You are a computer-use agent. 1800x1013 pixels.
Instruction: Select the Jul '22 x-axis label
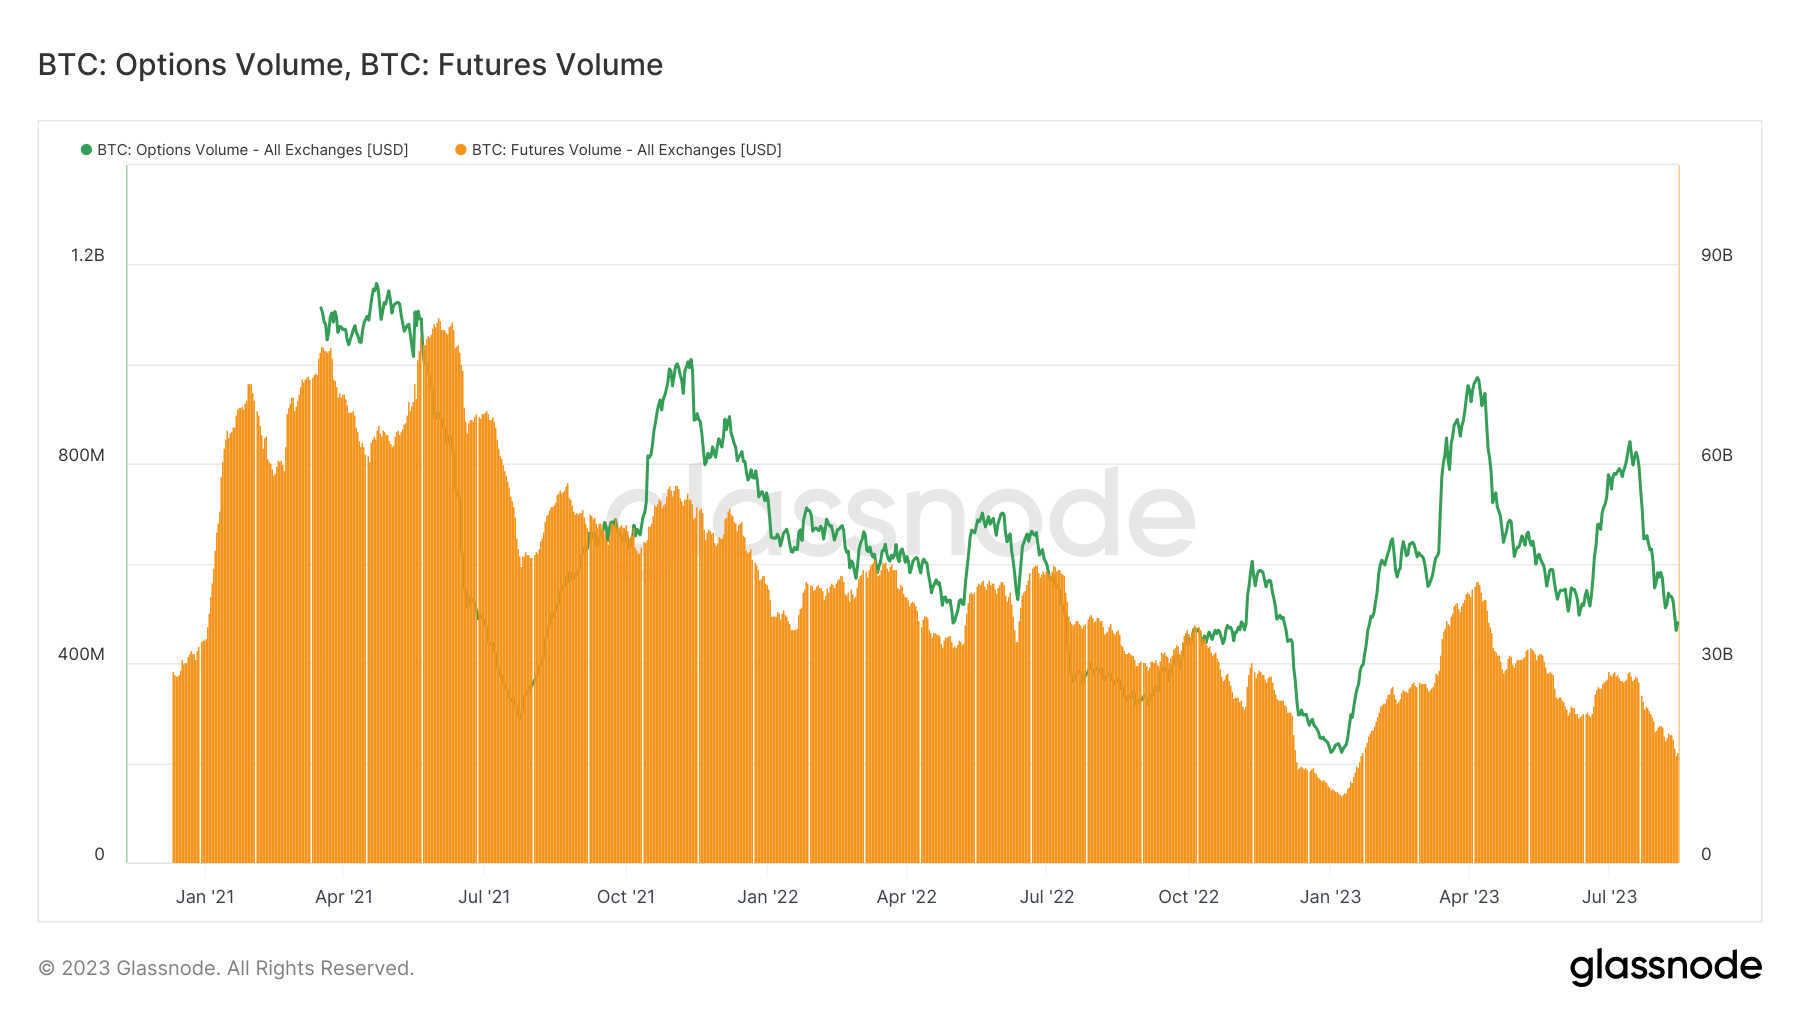[1047, 897]
